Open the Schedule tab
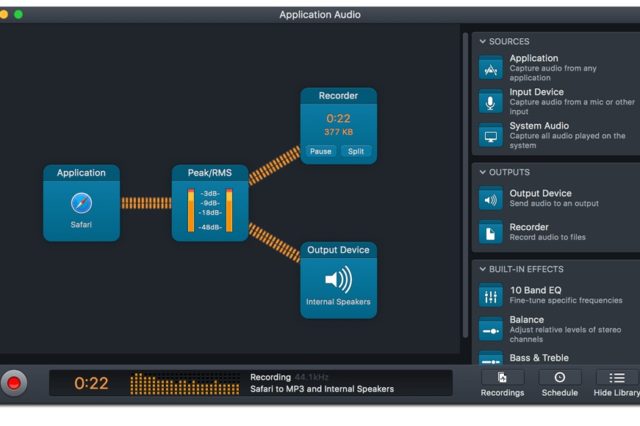The height and width of the screenshot is (426, 640). click(x=559, y=383)
